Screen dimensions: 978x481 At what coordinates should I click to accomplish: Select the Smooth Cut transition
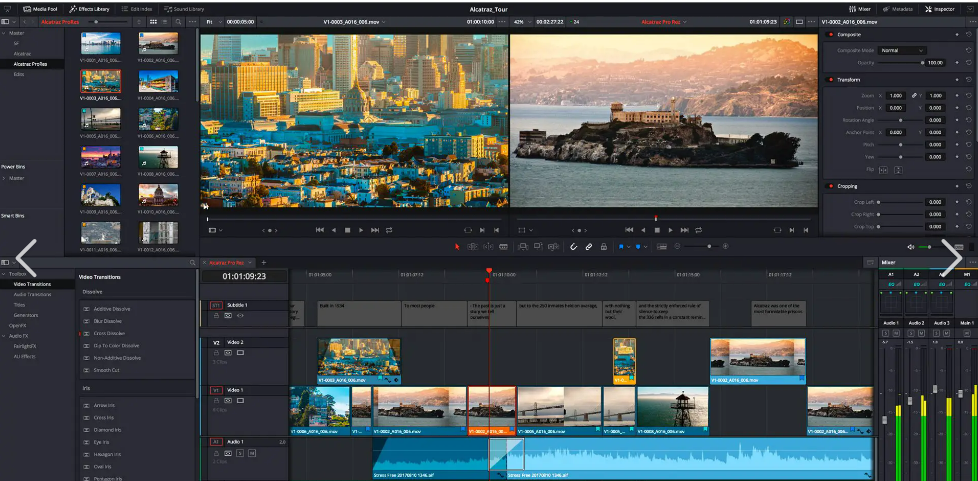[106, 370]
